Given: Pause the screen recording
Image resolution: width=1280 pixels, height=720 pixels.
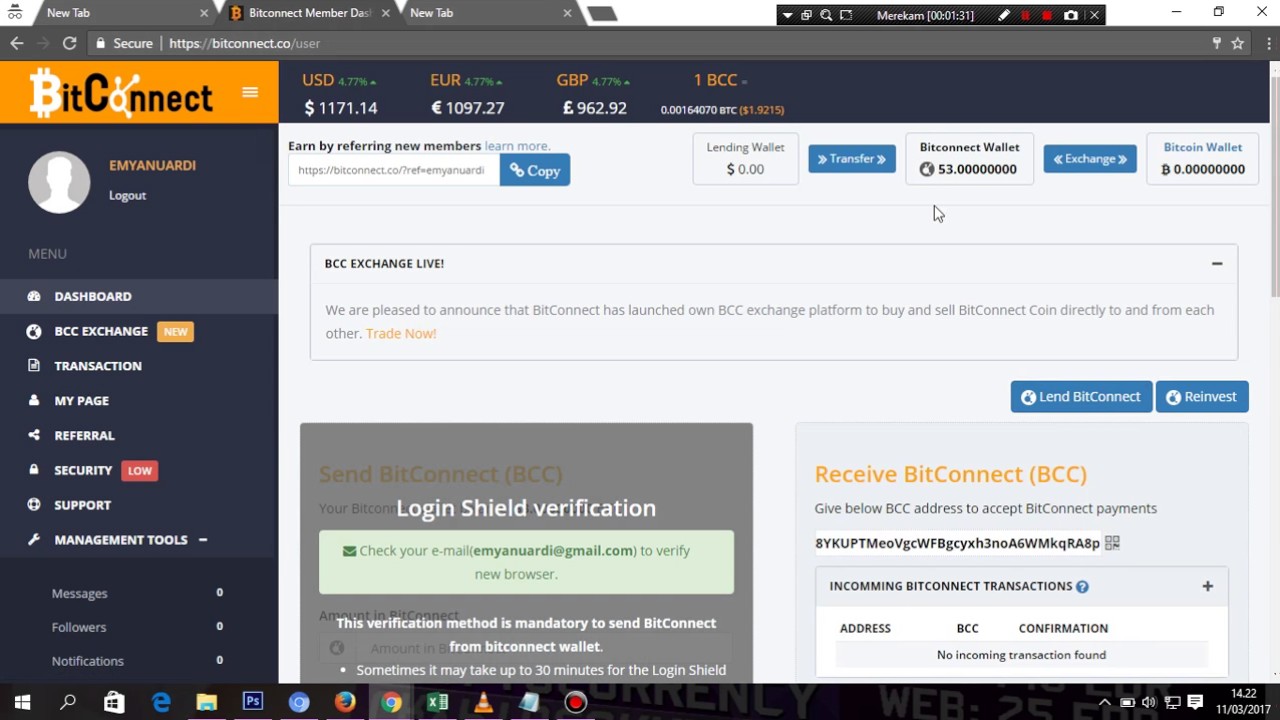Looking at the screenshot, I should click(x=1025, y=15).
